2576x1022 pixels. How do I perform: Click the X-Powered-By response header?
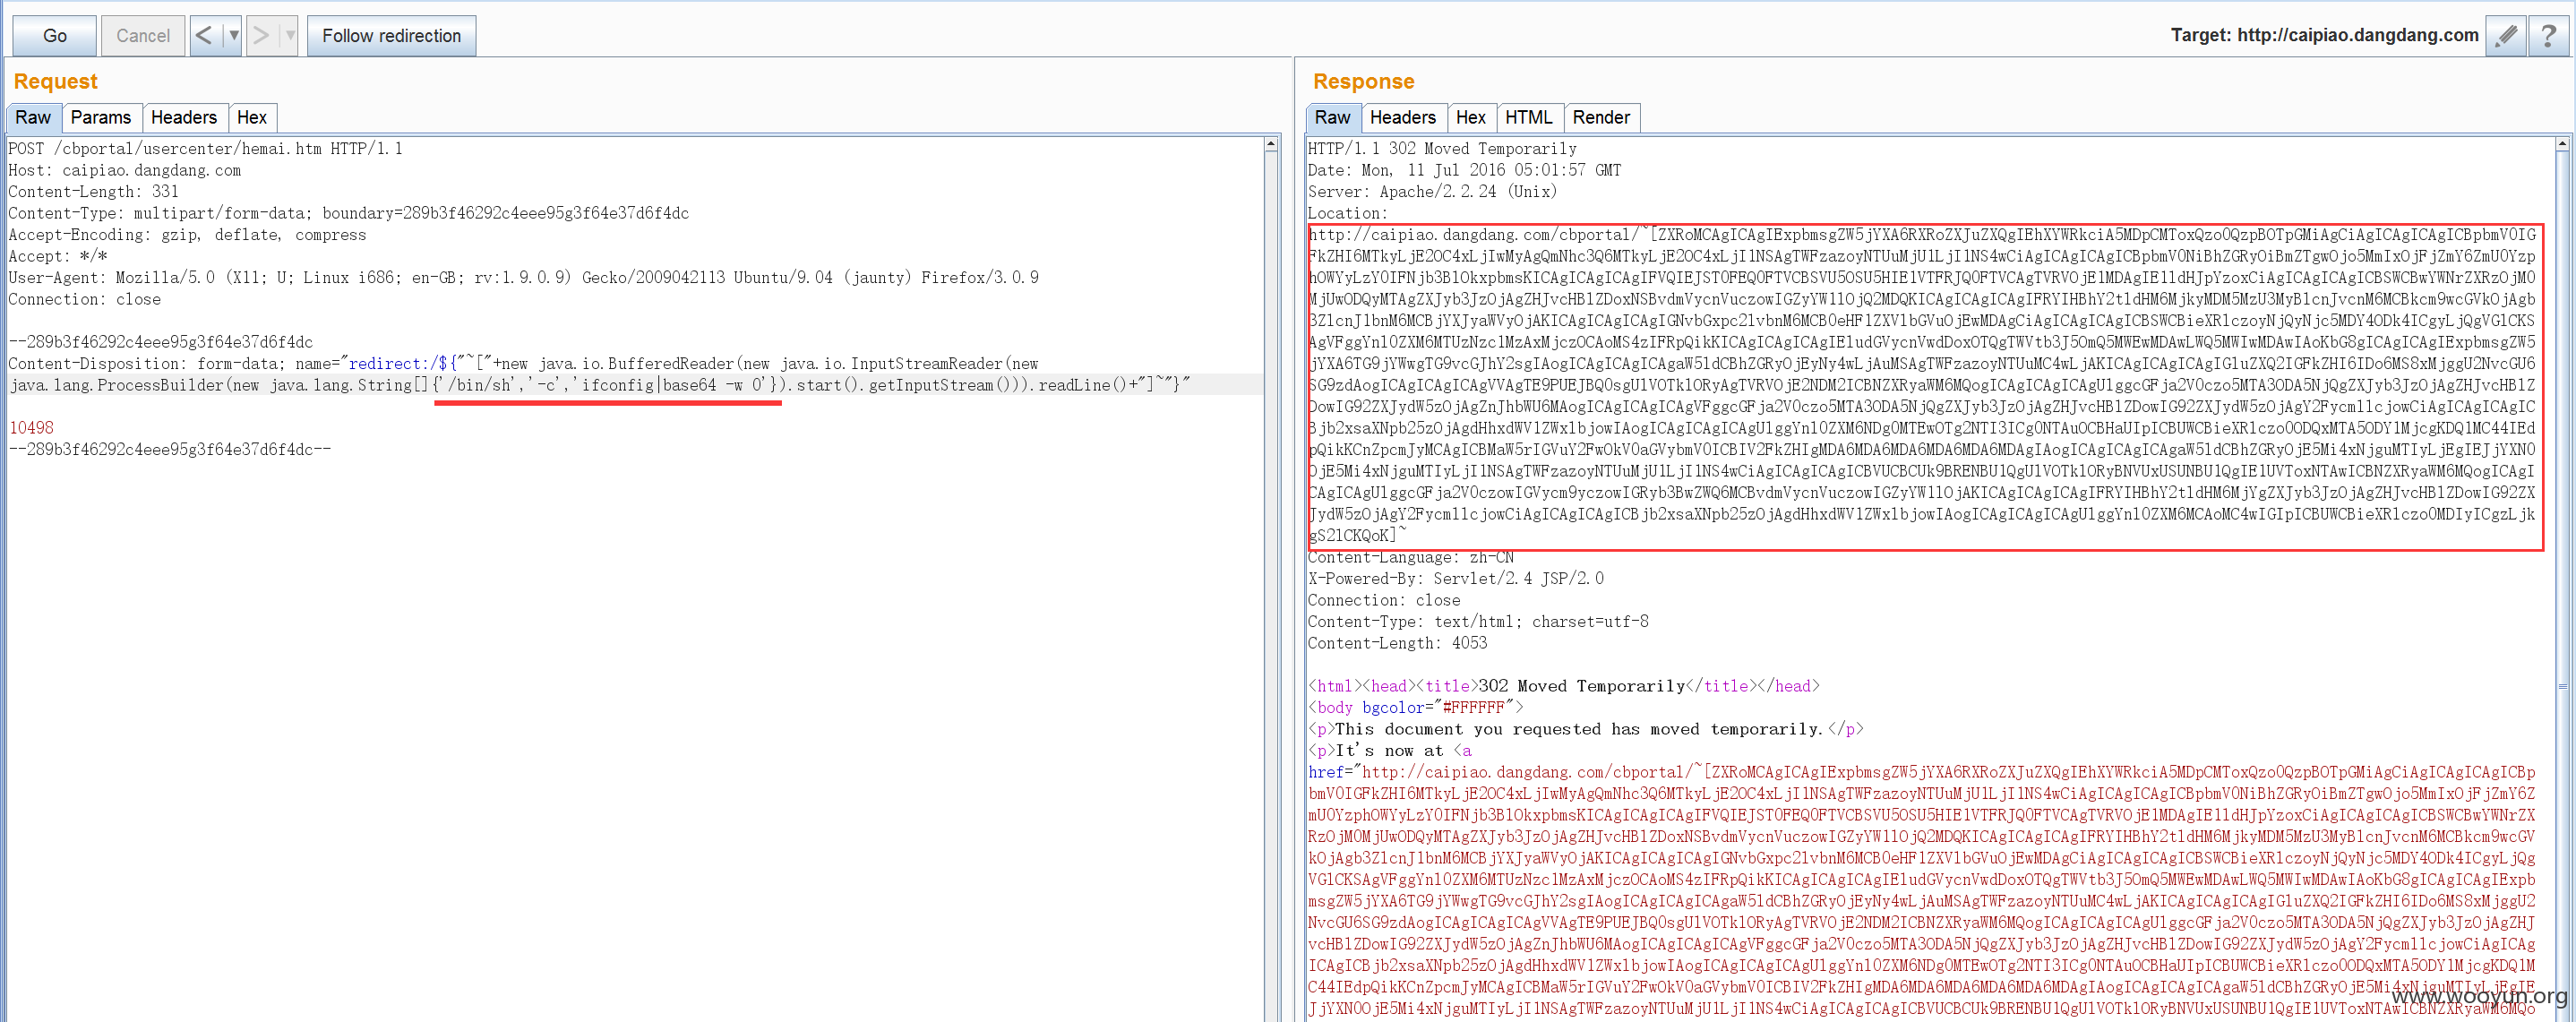(1455, 579)
